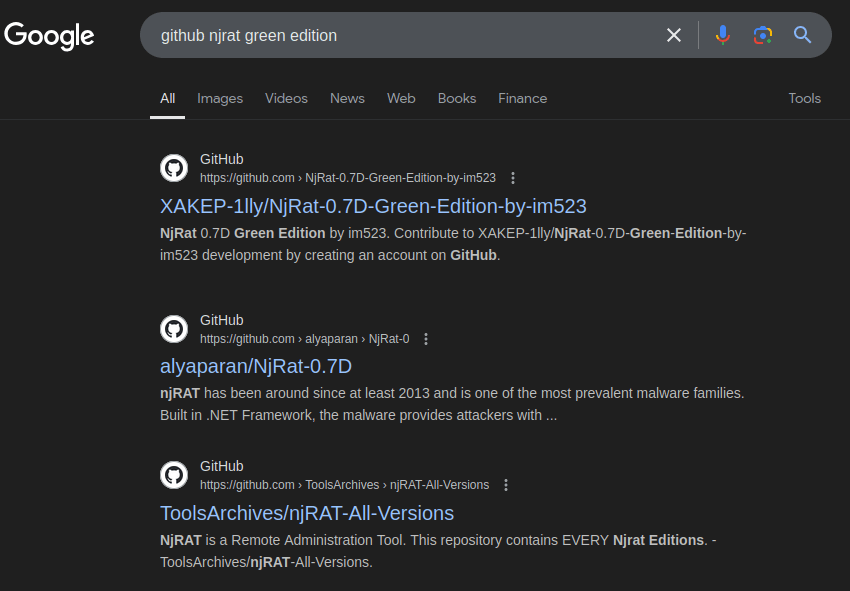The image size is (850, 591).
Task: Switch to the Videos tab
Action: (x=286, y=99)
